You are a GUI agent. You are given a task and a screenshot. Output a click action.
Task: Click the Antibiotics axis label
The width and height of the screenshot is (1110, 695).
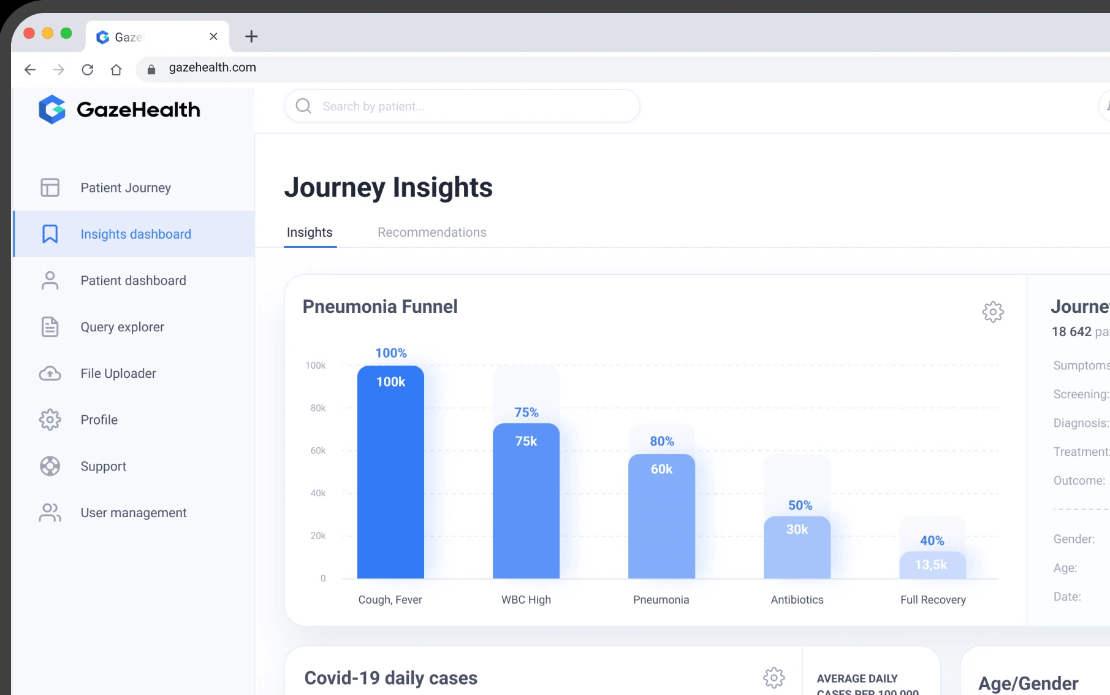[797, 599]
